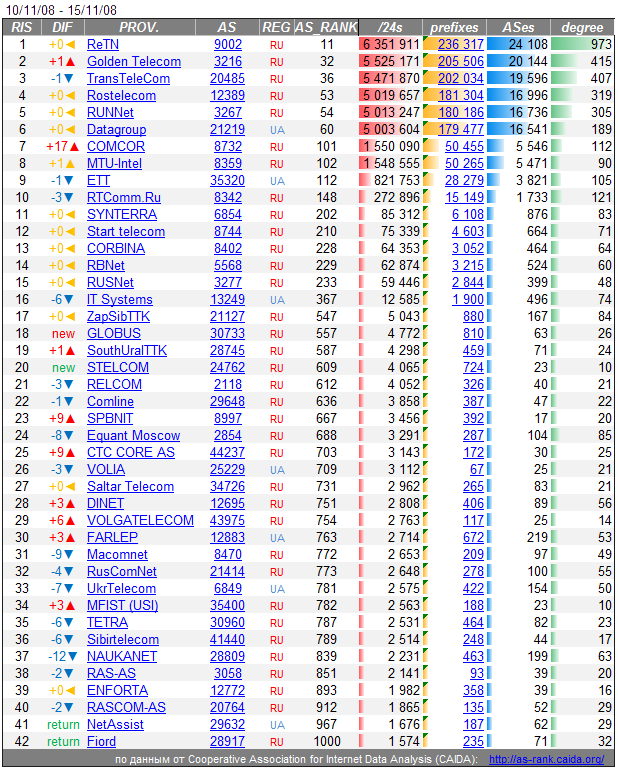This screenshot has width=618, height=769.
Task: Open the ETT provider link
Action: coord(99,180)
